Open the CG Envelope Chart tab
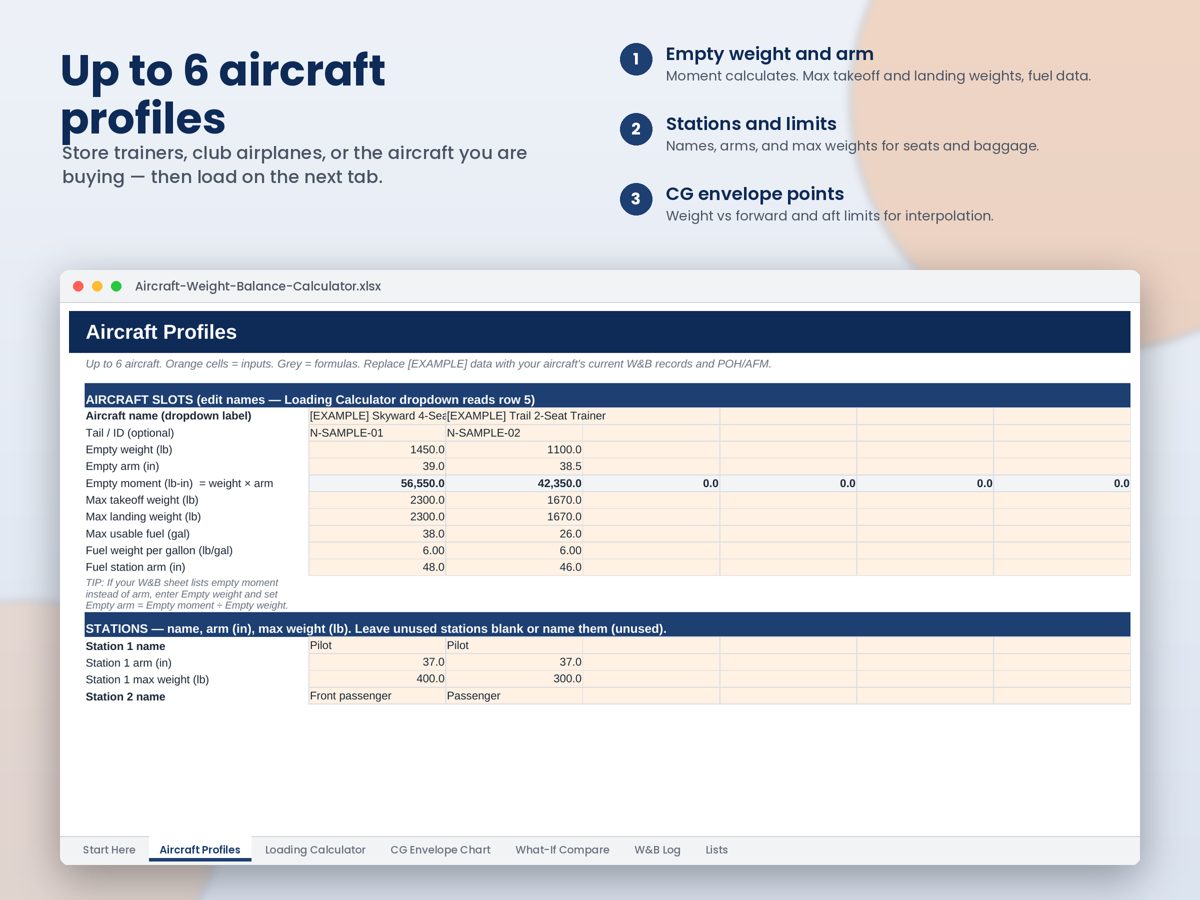 click(440, 850)
